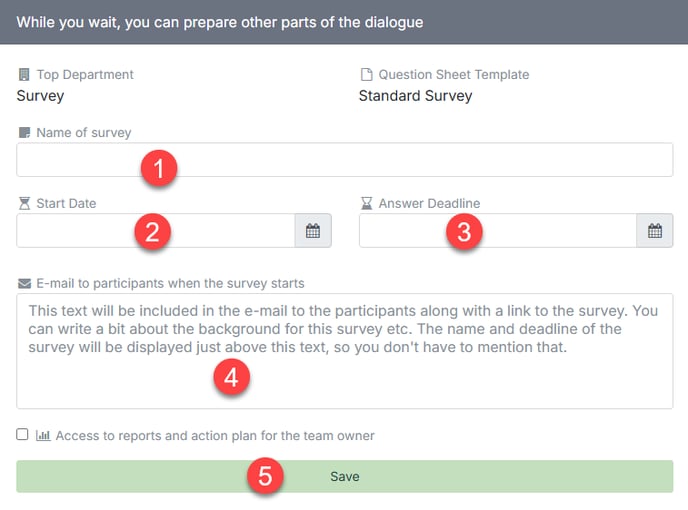Click the e-mail to participants text area
The width and height of the screenshot is (688, 510).
click(344, 351)
